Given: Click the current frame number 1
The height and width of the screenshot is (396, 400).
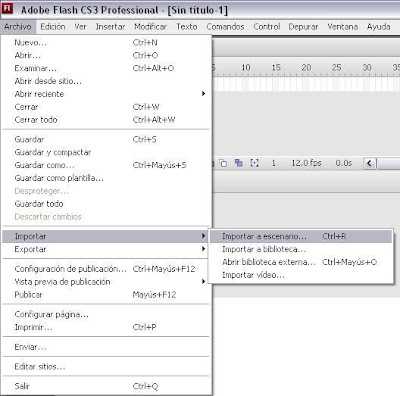Looking at the screenshot, I should (x=274, y=163).
